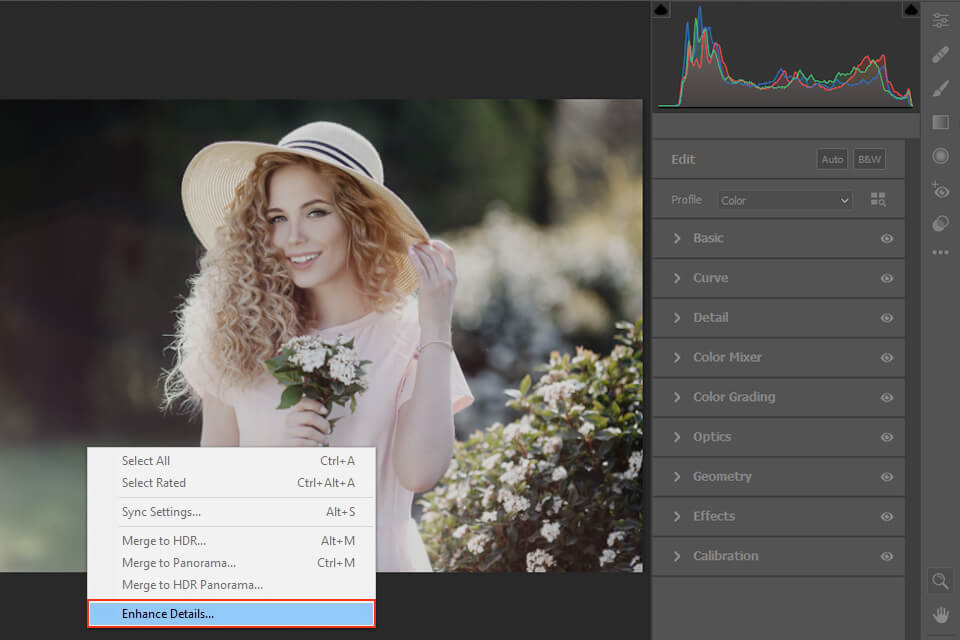The width and height of the screenshot is (960, 640).
Task: Expand the Color Grading panel
Action: coord(733,397)
